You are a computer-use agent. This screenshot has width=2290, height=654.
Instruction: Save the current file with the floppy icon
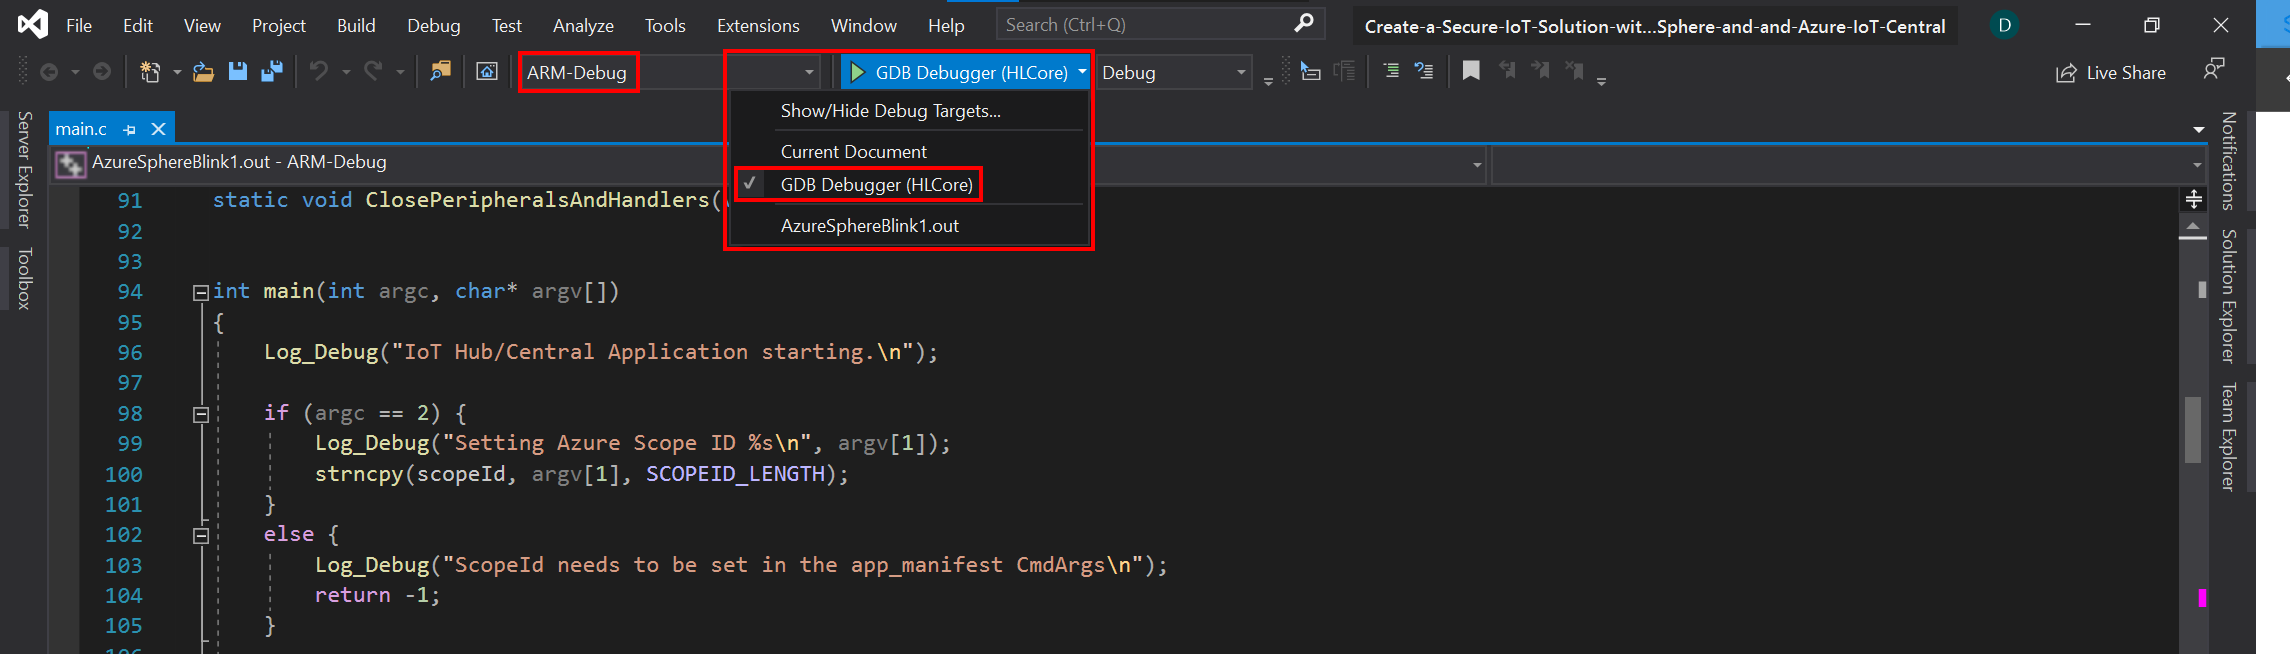pos(238,72)
